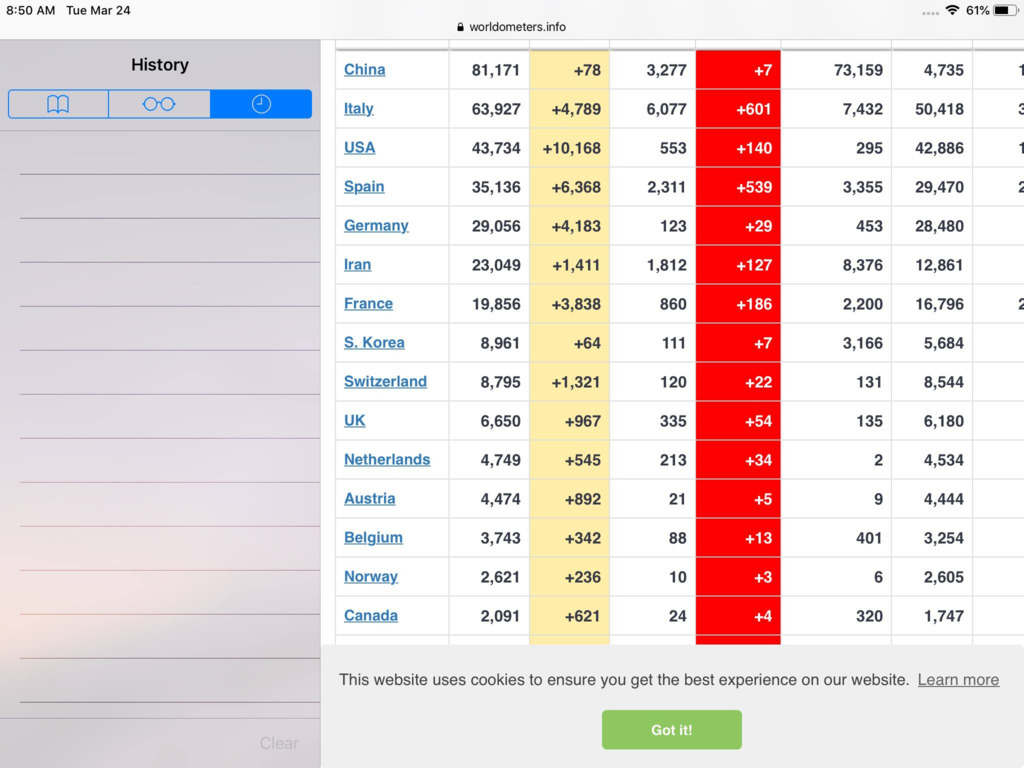Open the Spain country link
The width and height of the screenshot is (1024, 768).
click(364, 187)
